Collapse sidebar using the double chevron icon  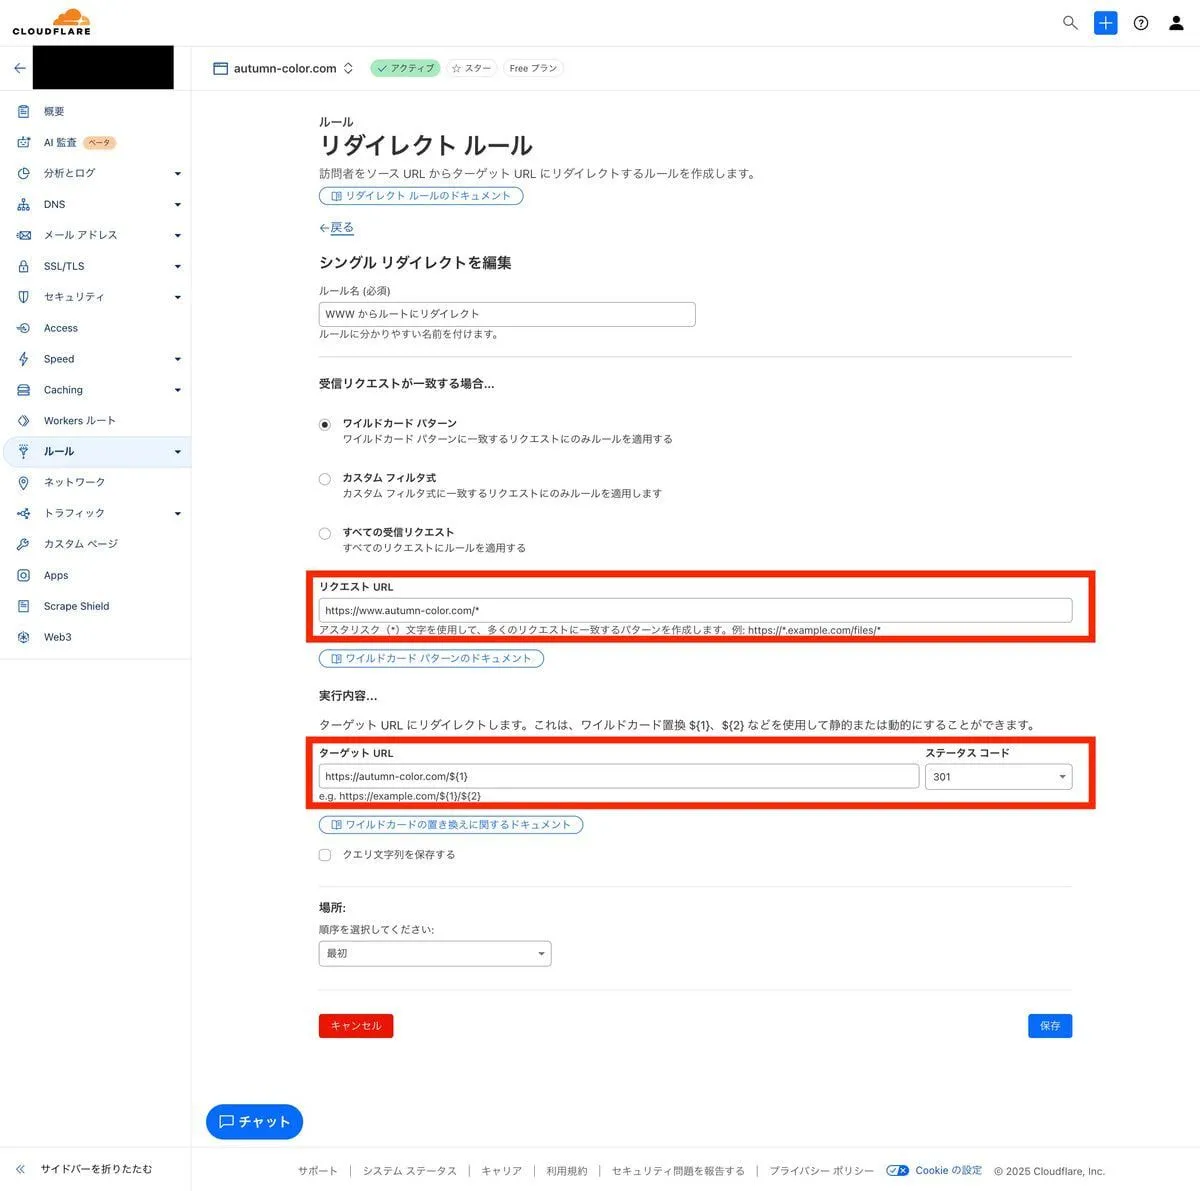tap(20, 1168)
